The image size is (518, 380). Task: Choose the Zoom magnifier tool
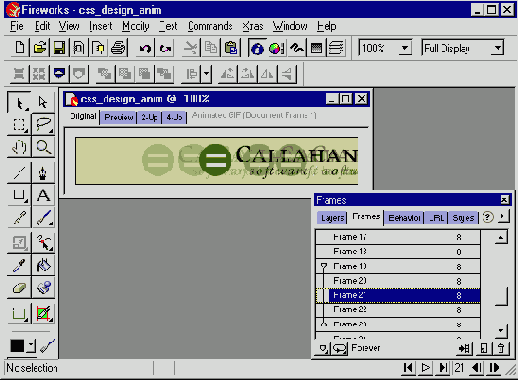[x=44, y=147]
